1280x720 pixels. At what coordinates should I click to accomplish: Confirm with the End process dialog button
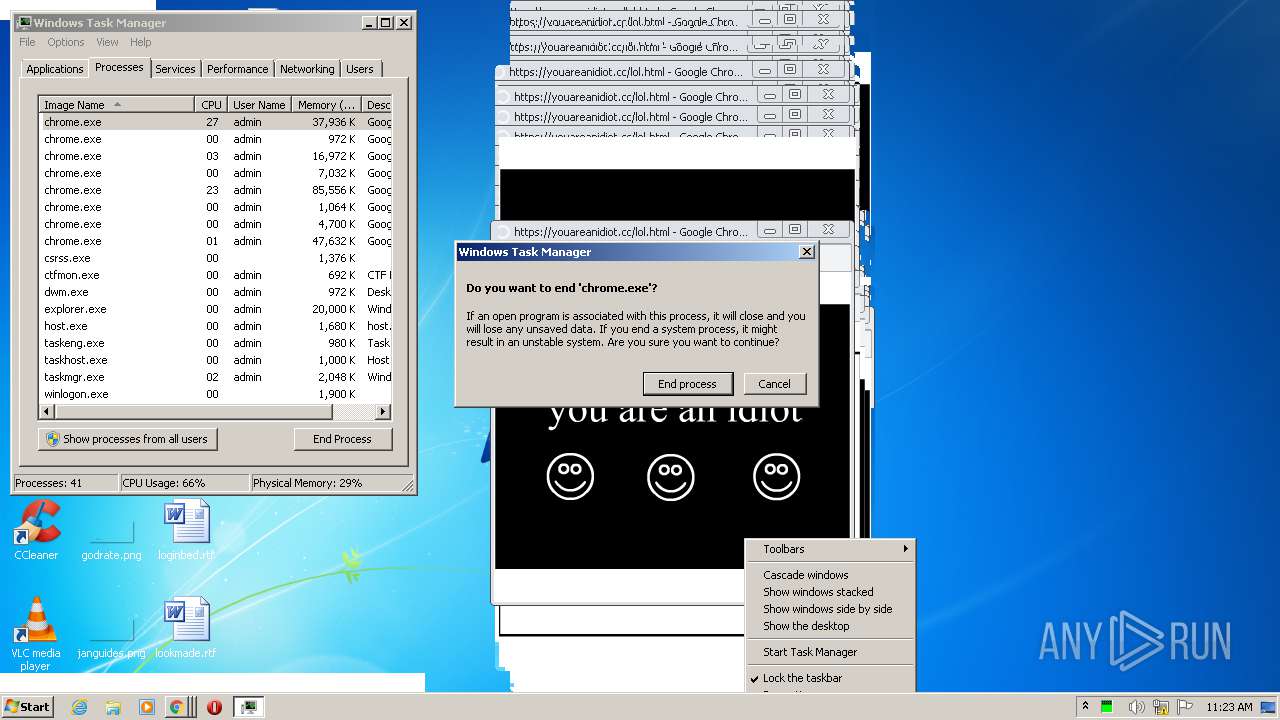[x=687, y=384]
